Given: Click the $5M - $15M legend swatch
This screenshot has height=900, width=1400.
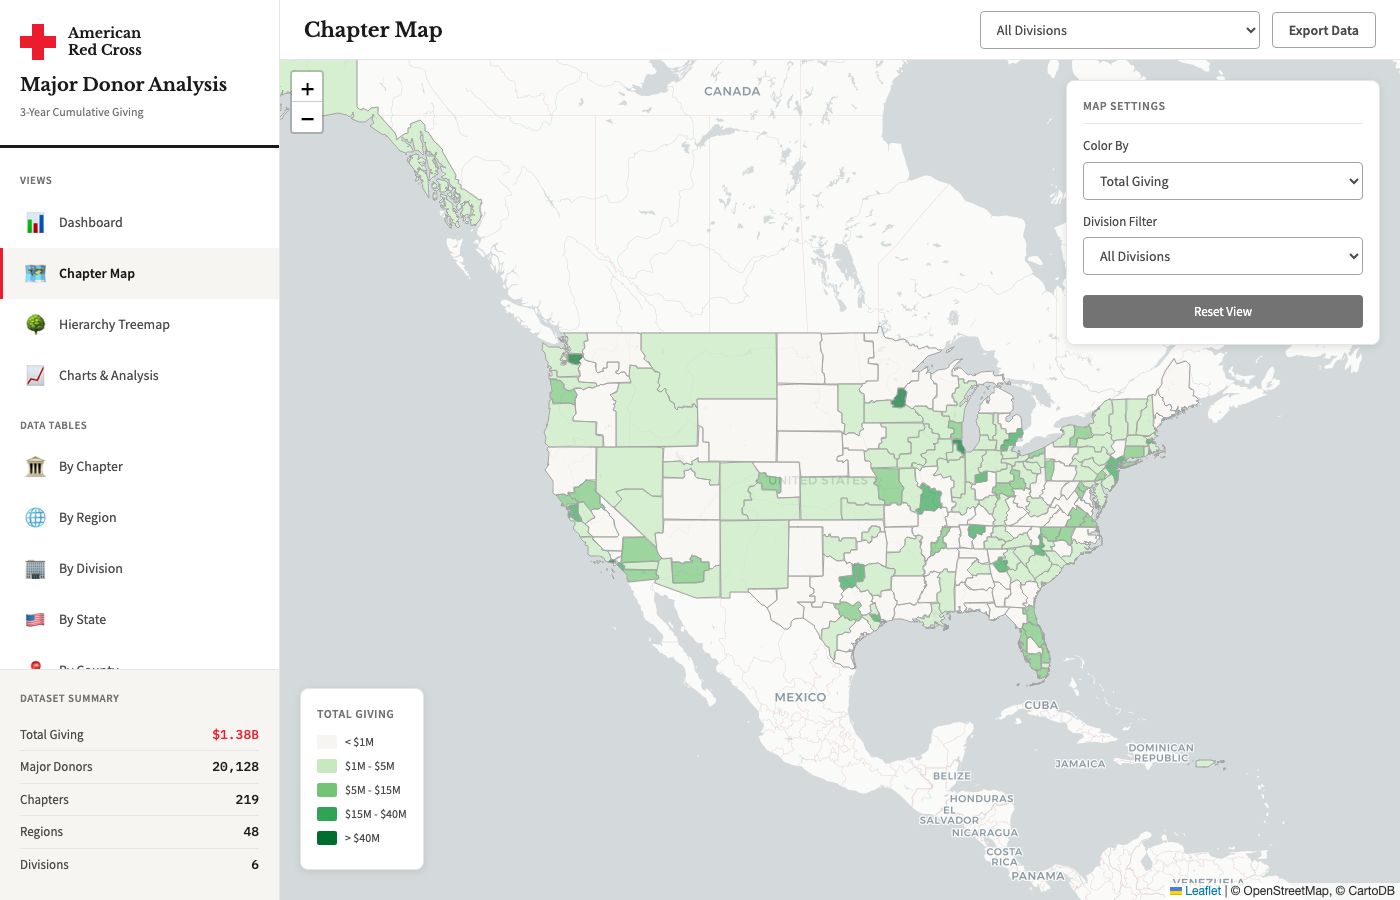Looking at the screenshot, I should pyautogui.click(x=327, y=790).
